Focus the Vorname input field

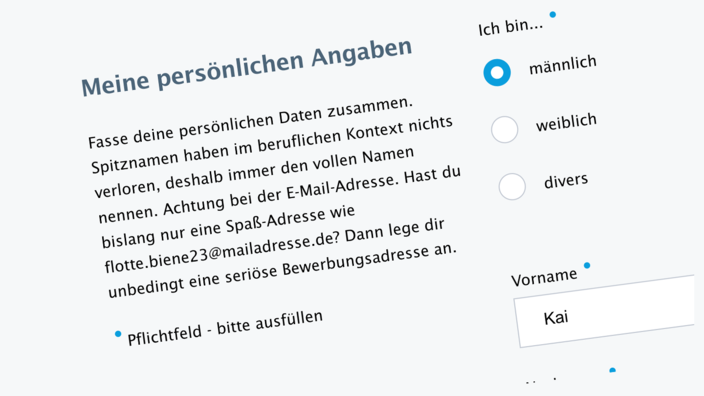pos(606,311)
